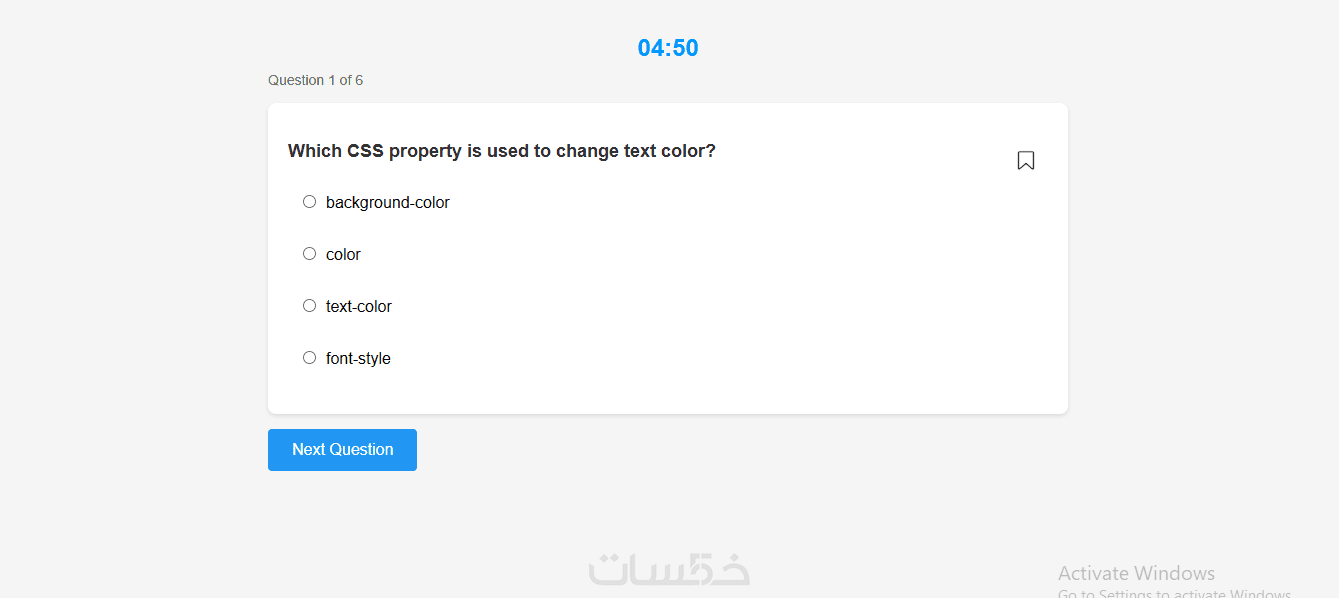Choose the color radio button
Screen dimensions: 1339x598
pyautogui.click(x=309, y=254)
